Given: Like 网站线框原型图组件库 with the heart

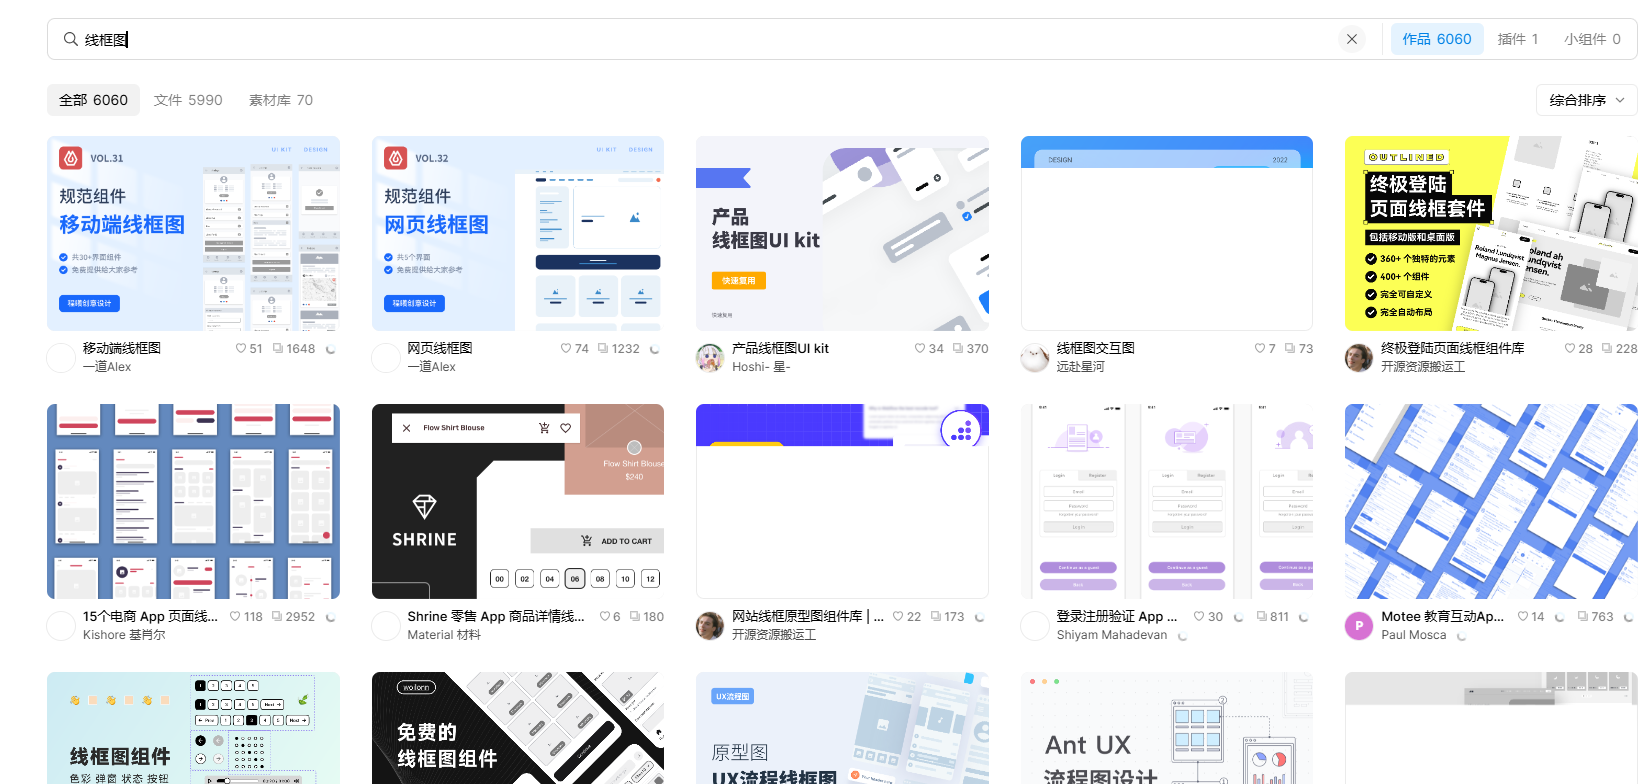Looking at the screenshot, I should 898,617.
